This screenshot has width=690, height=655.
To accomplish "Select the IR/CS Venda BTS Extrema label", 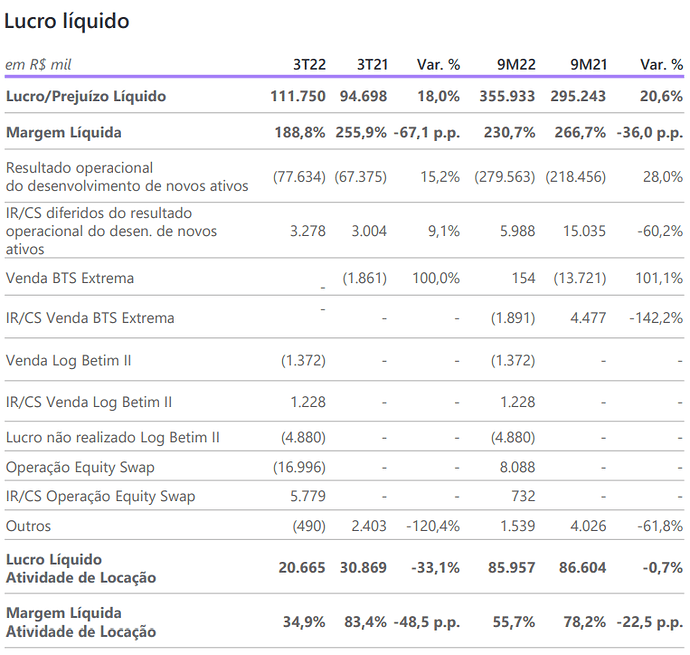I will [x=90, y=318].
